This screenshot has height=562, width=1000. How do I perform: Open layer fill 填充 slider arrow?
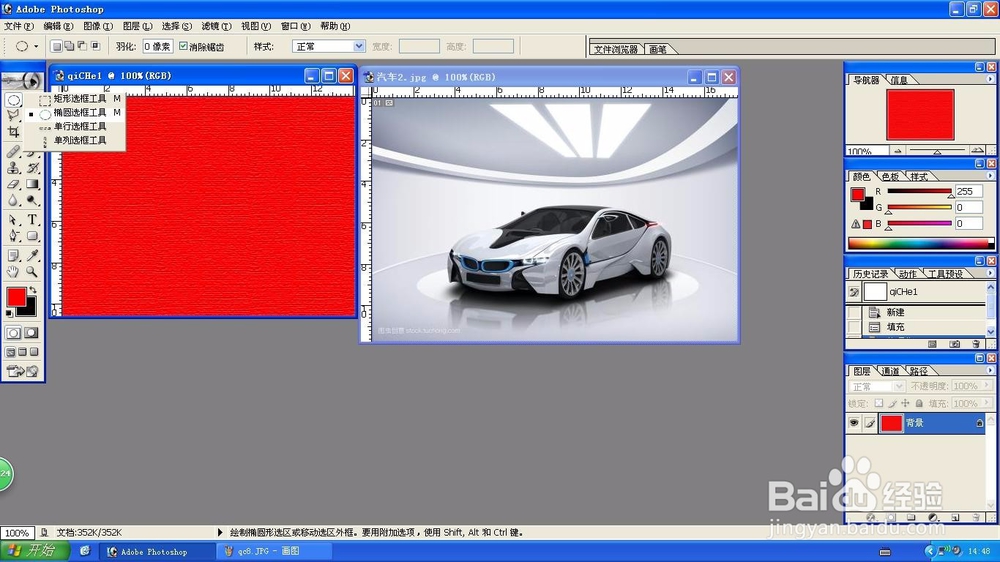click(987, 403)
